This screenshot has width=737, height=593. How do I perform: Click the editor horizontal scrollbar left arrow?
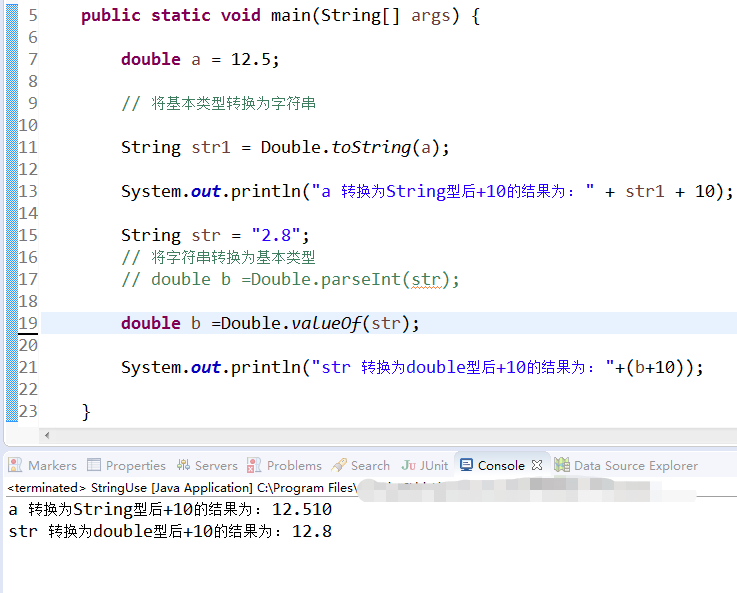pos(47,436)
